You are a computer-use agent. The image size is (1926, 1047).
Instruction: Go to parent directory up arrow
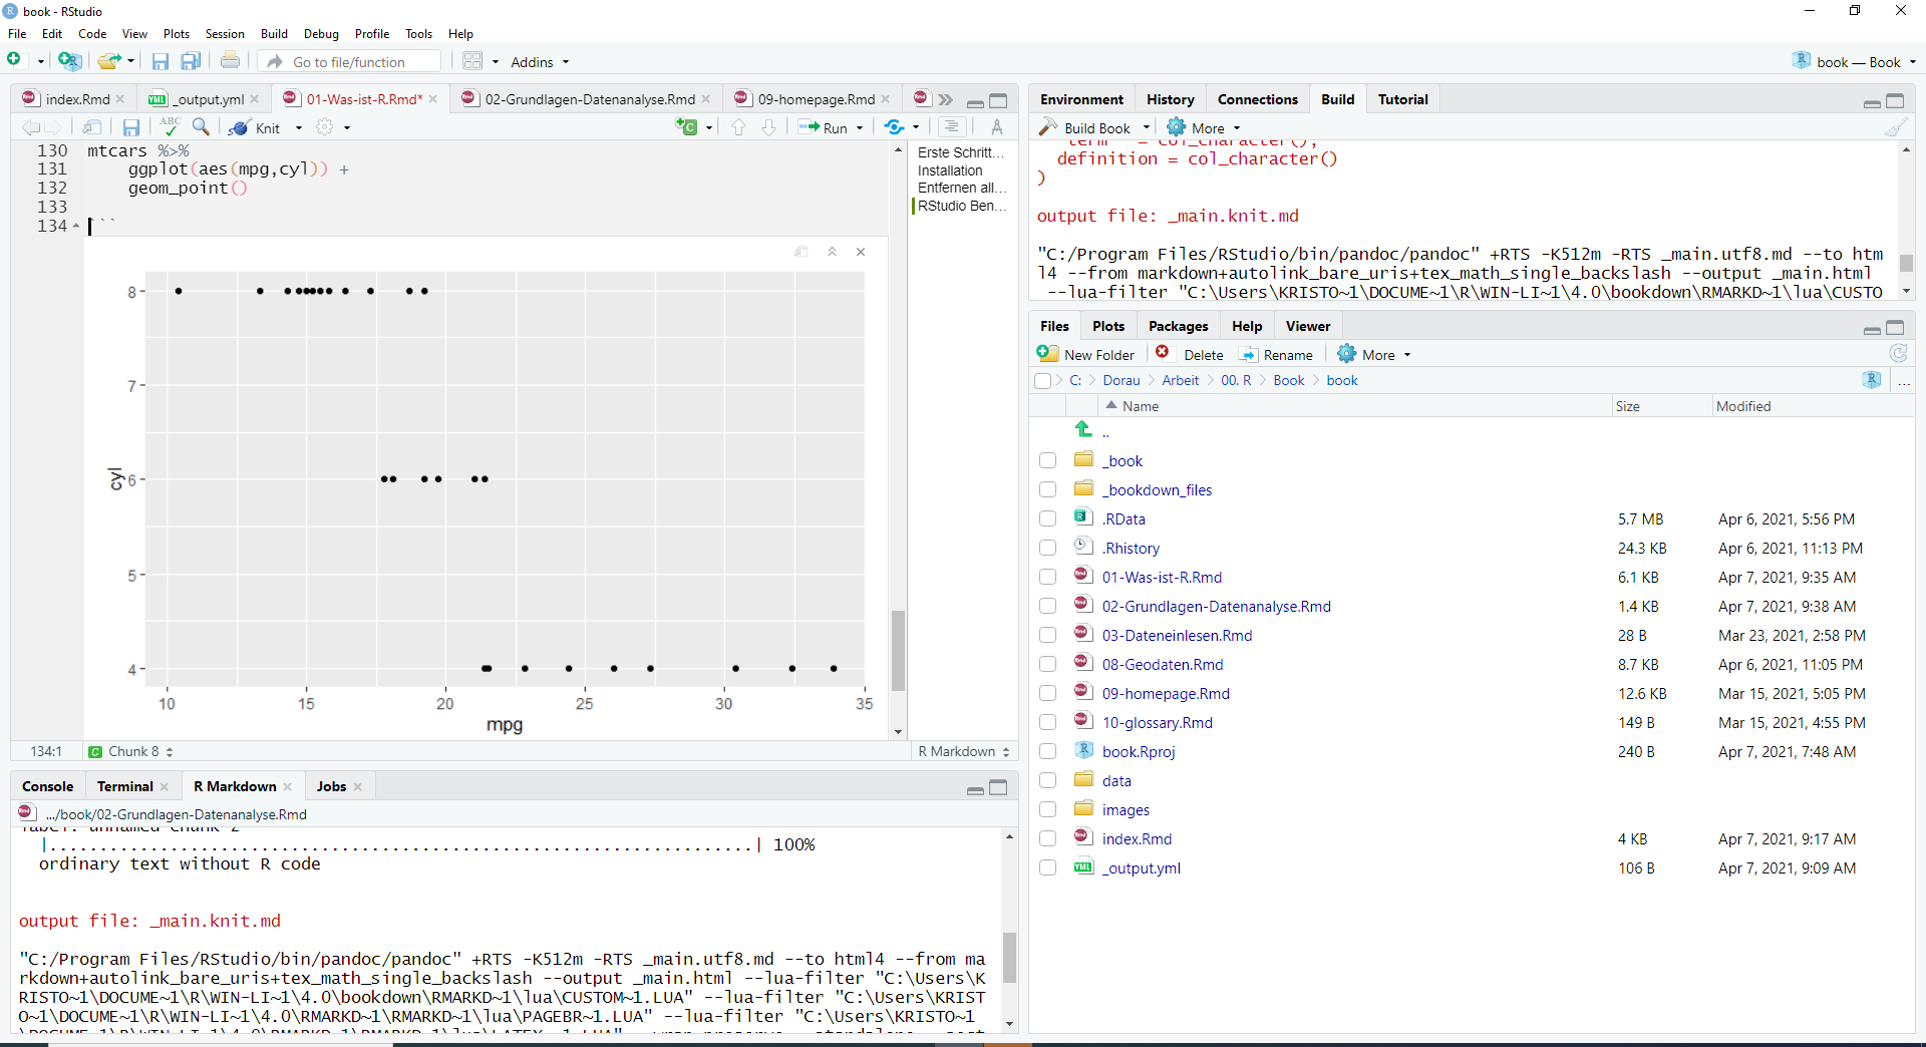pyautogui.click(x=1083, y=430)
